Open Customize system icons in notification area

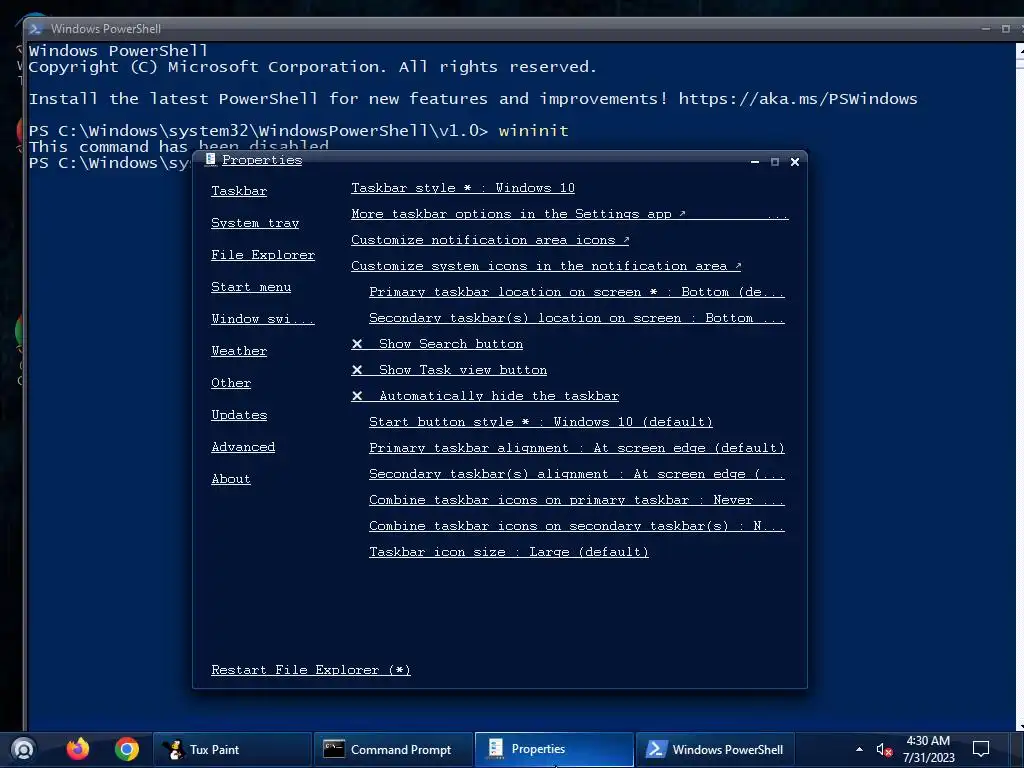coord(546,266)
